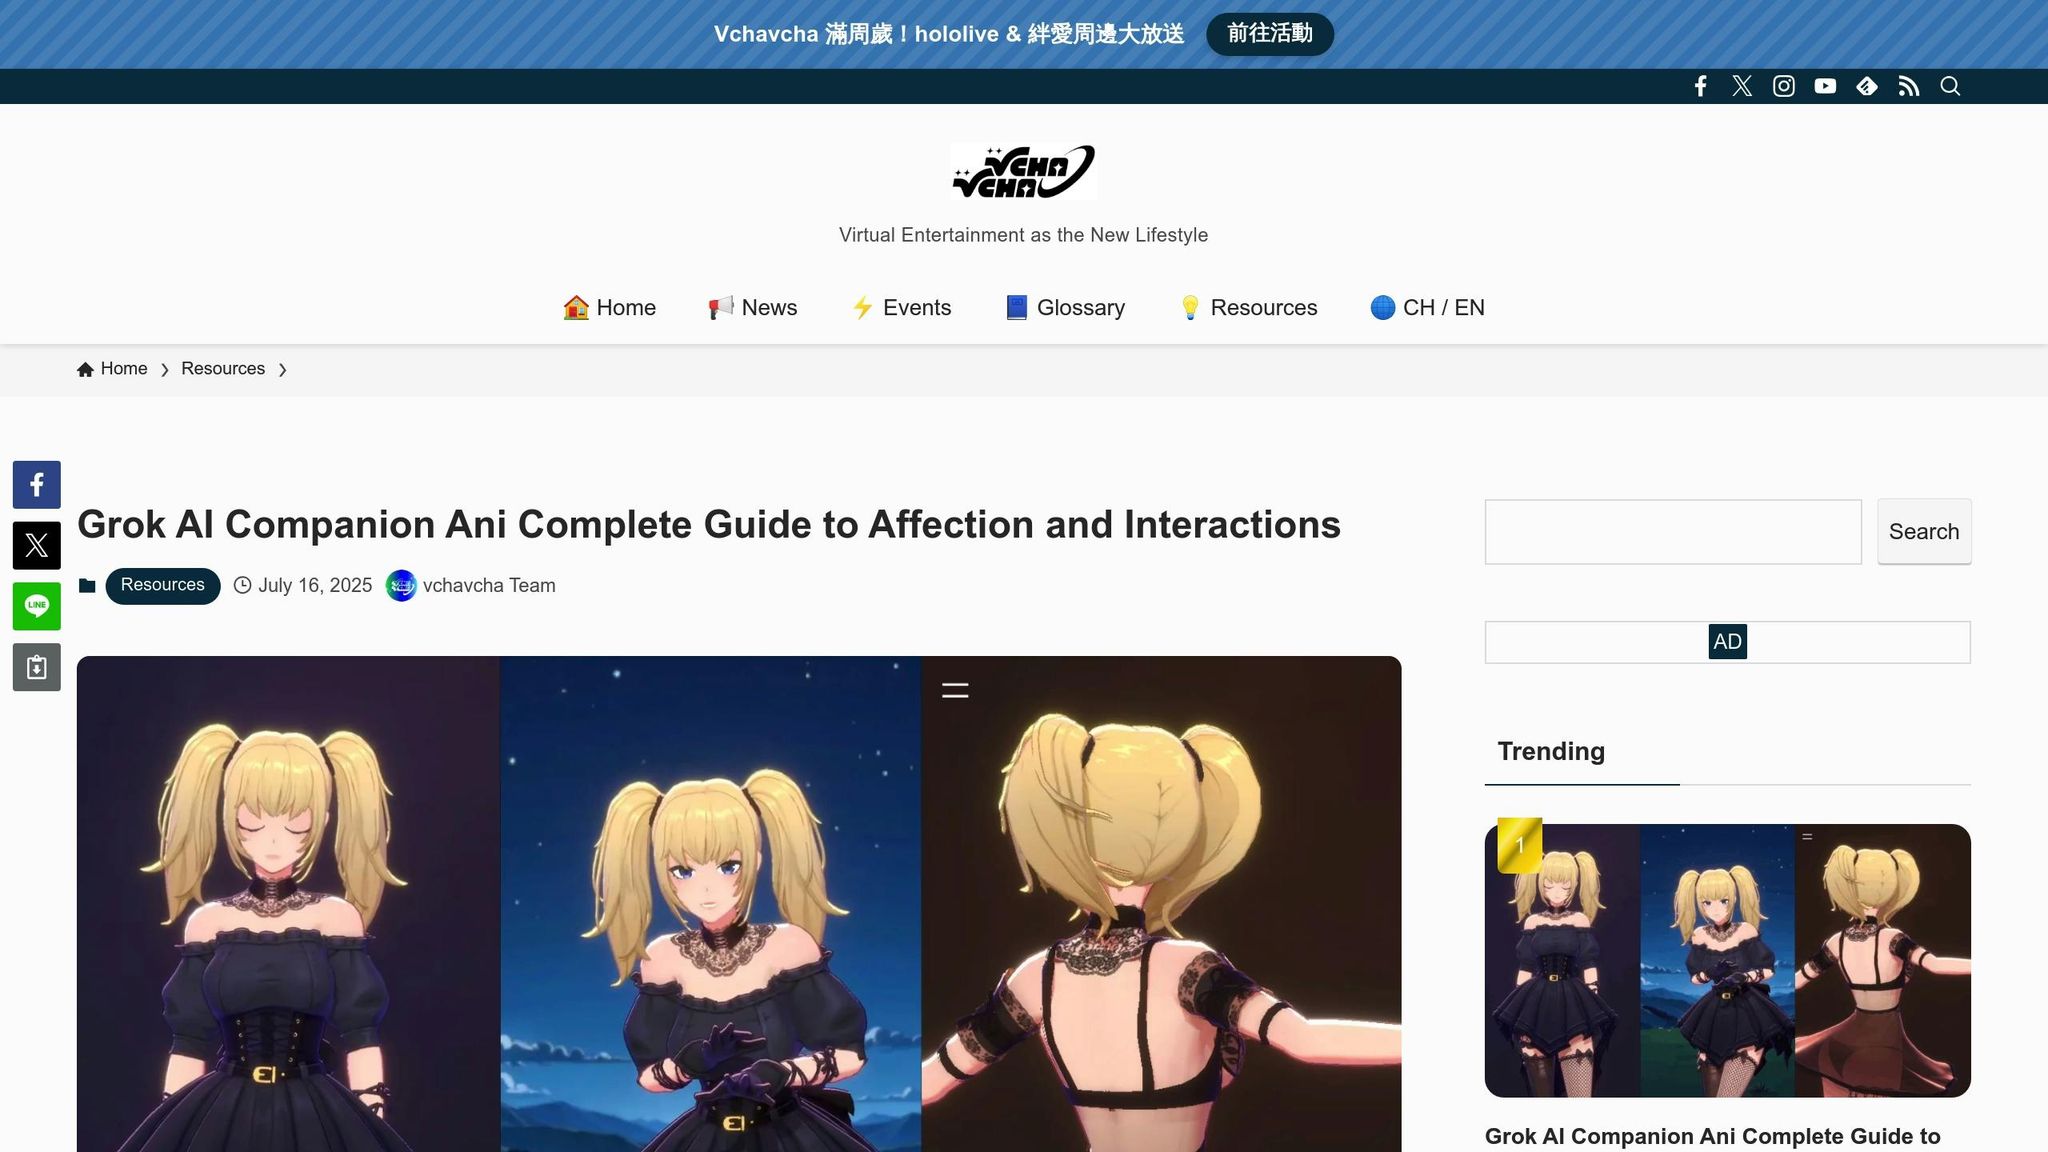Open the RSS feed icon
Image resolution: width=2048 pixels, height=1152 pixels.
click(x=1909, y=86)
